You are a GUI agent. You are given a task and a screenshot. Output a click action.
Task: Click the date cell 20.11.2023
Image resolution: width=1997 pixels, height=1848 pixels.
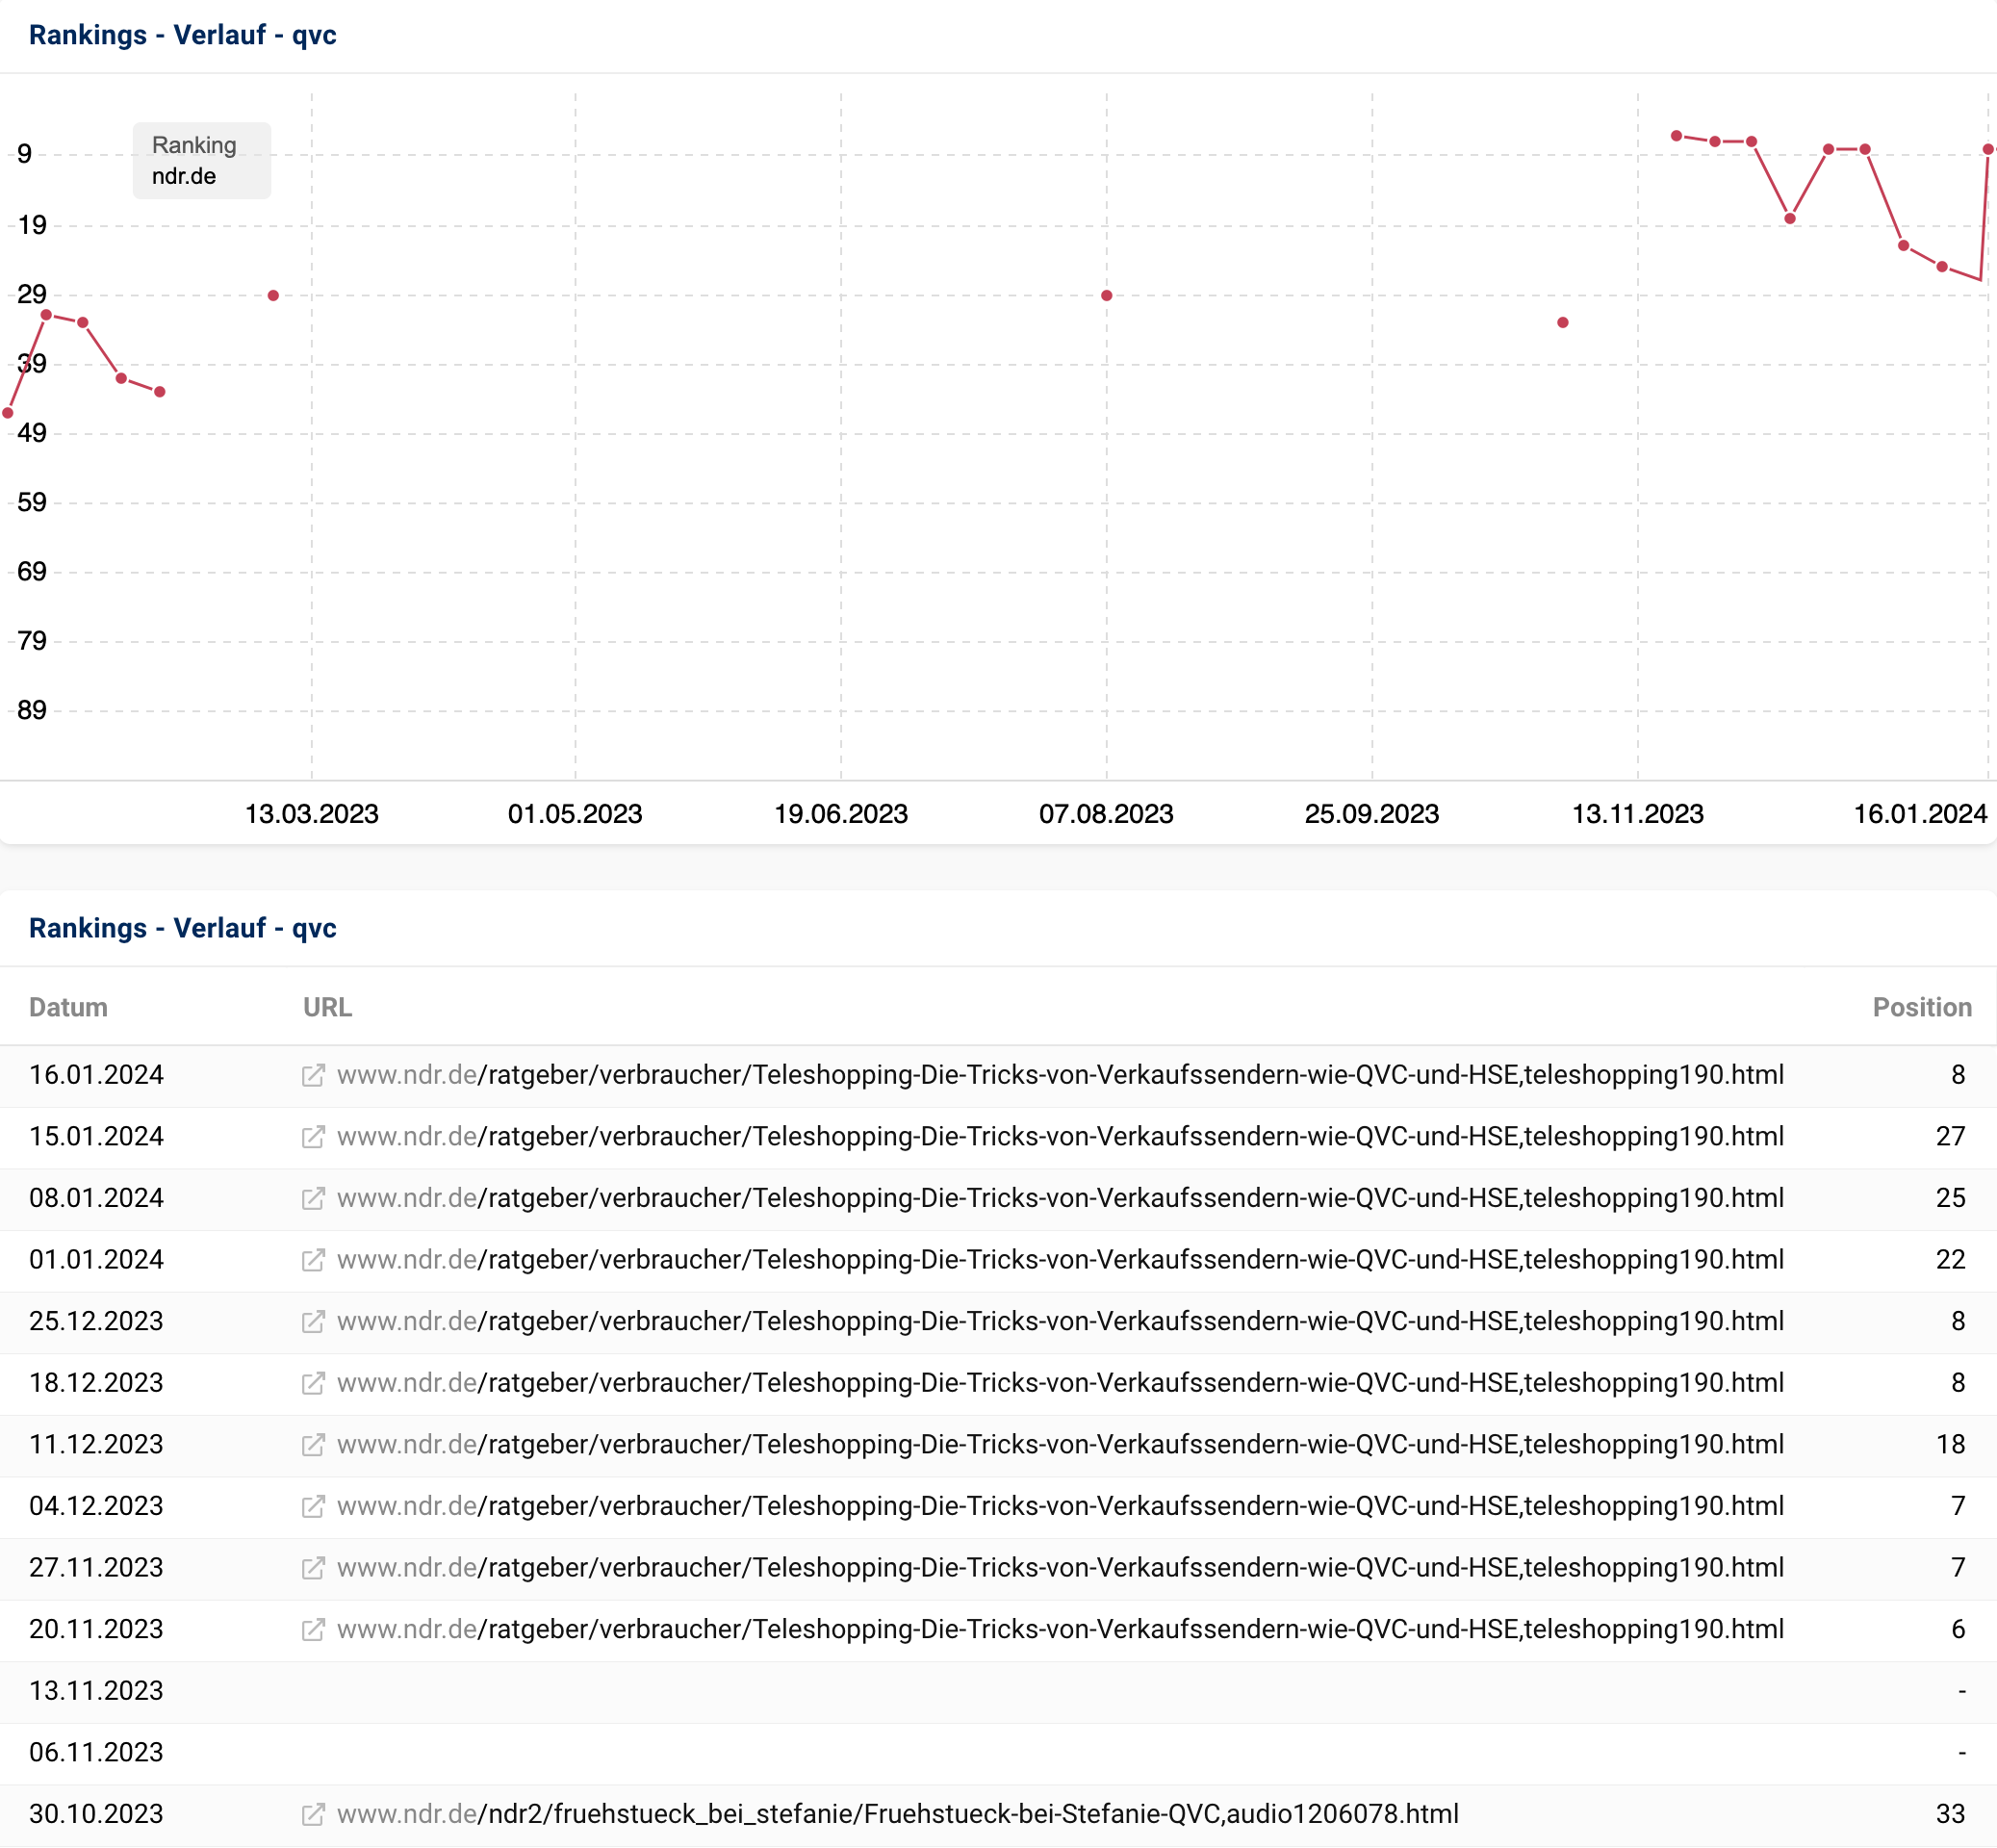click(96, 1629)
